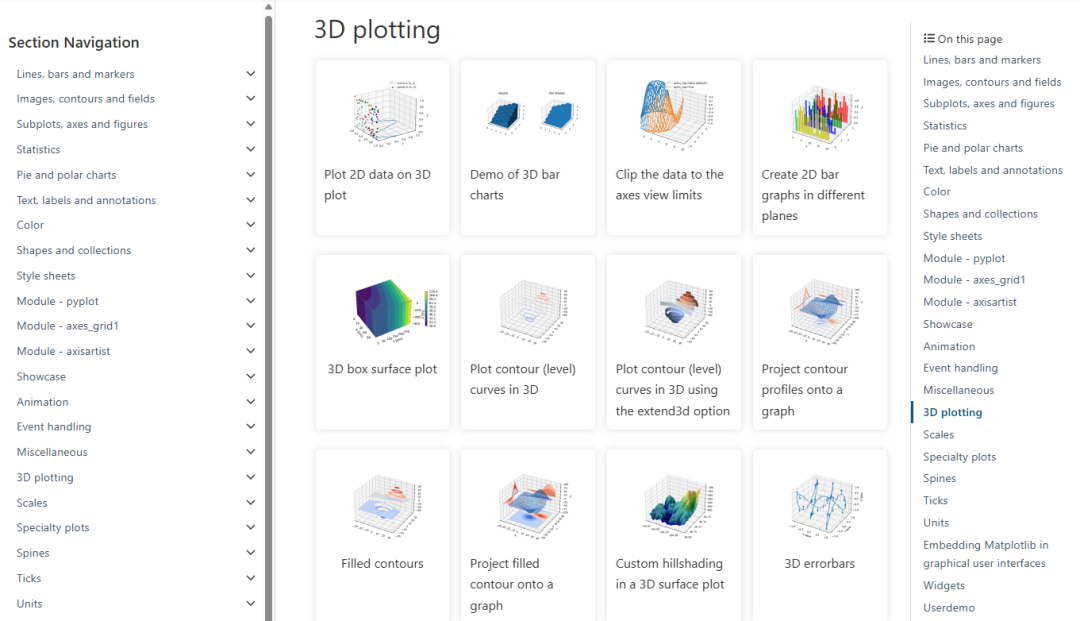Expand the 3D plotting navigation section
Screen dimensions: 1080x621
point(251,477)
